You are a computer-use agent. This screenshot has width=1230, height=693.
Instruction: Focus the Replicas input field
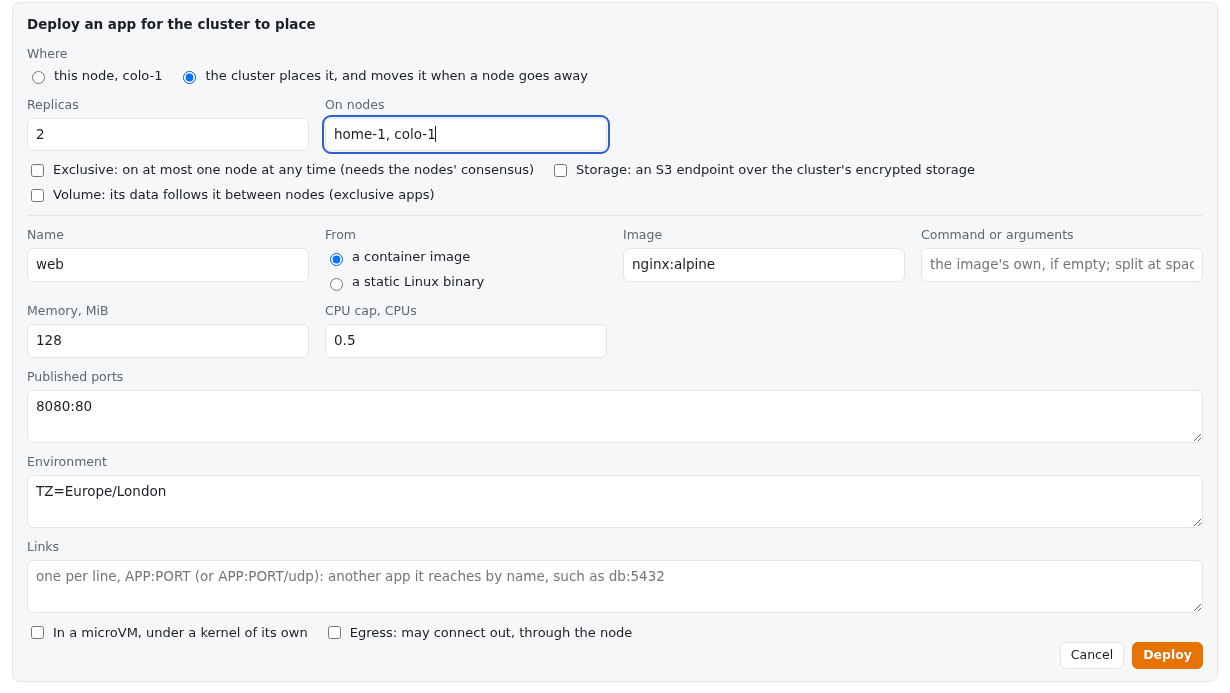(x=168, y=134)
